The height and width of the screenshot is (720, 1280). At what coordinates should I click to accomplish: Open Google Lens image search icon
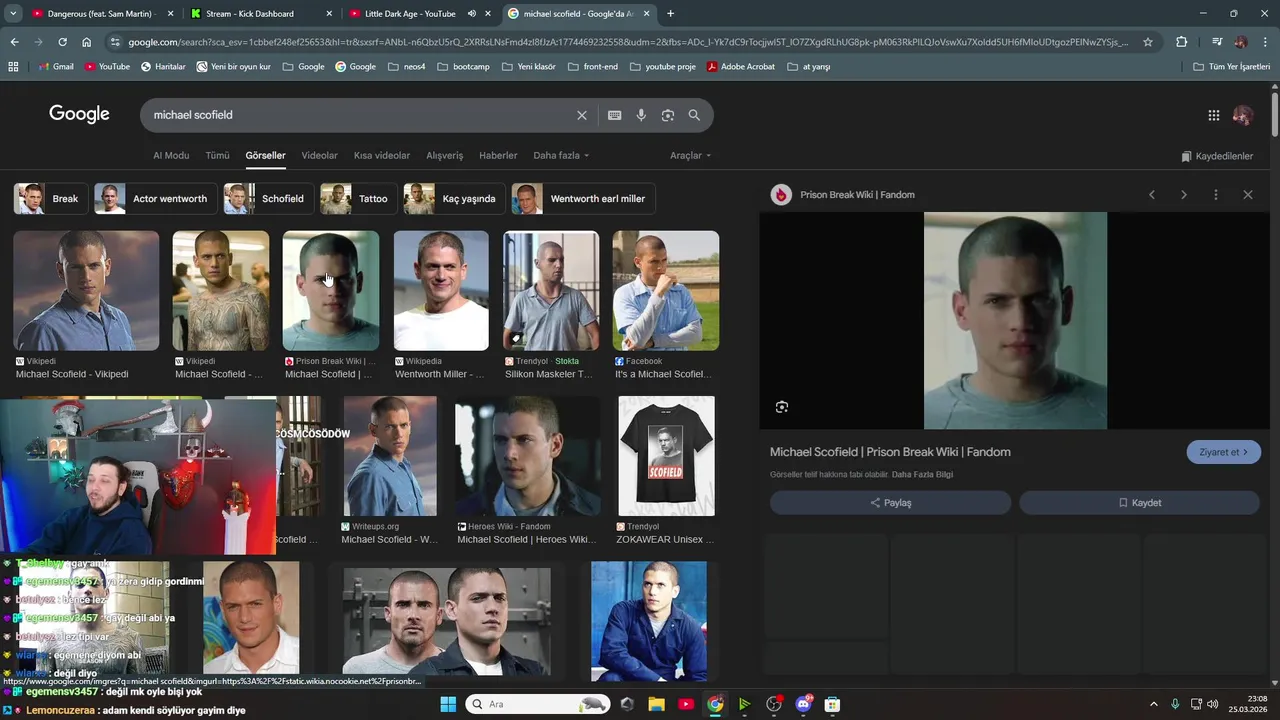pyautogui.click(x=668, y=115)
